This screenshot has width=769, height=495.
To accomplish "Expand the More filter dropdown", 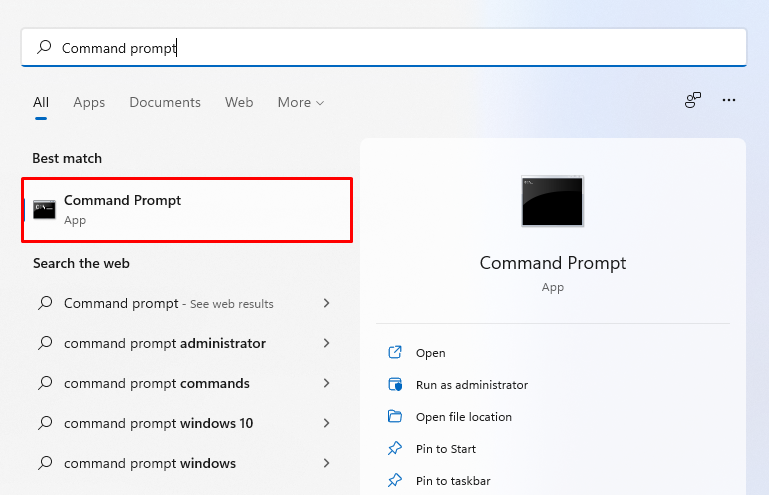I will tap(300, 102).
